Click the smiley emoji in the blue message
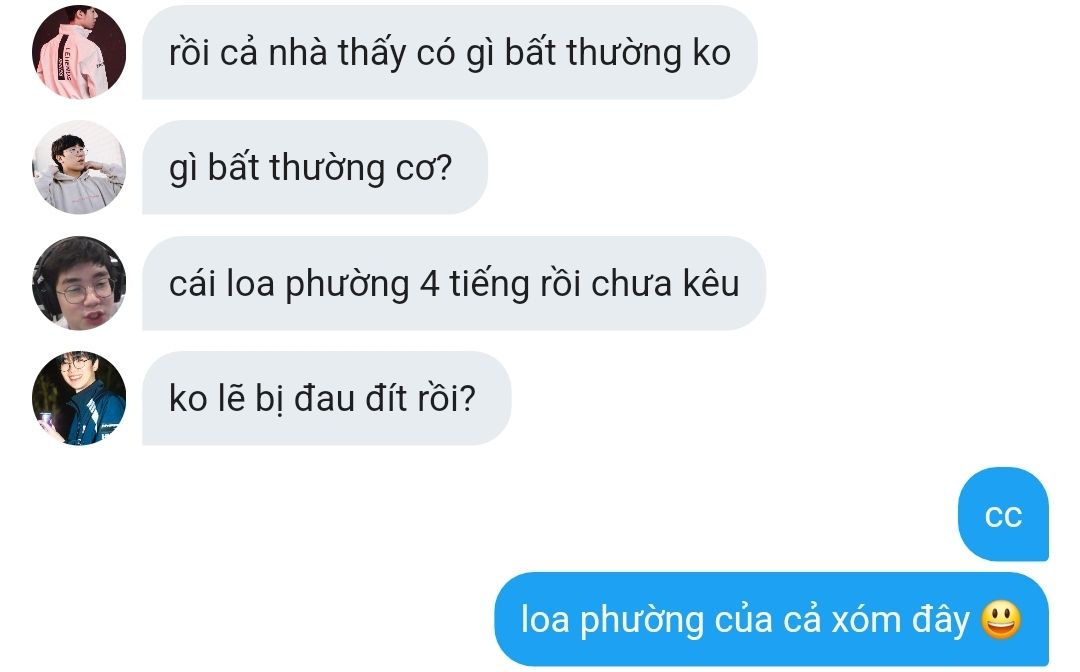Image resolution: width=1080 pixels, height=672 pixels. point(1000,619)
